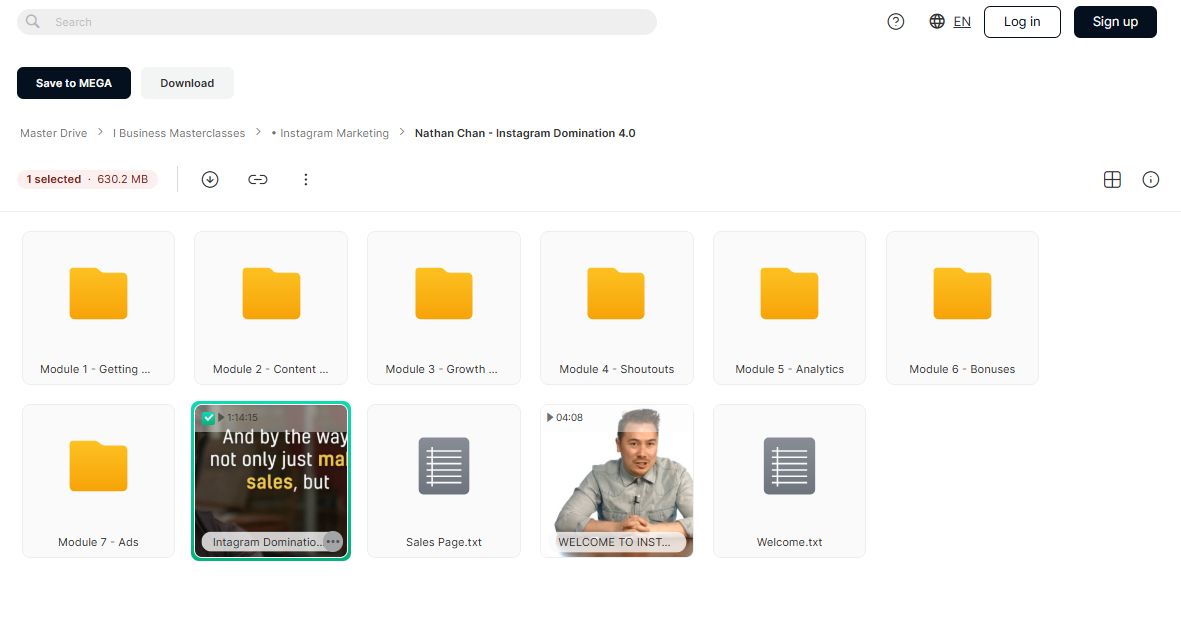
Task: Click the 1 selected 630.2 MB badge
Action: click(x=87, y=179)
